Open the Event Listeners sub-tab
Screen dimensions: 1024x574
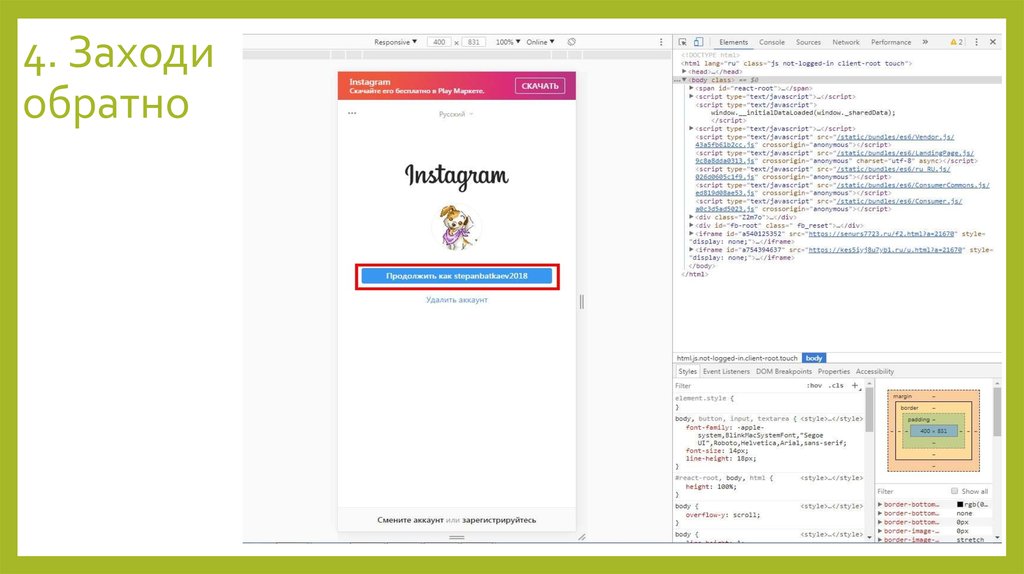tap(726, 372)
